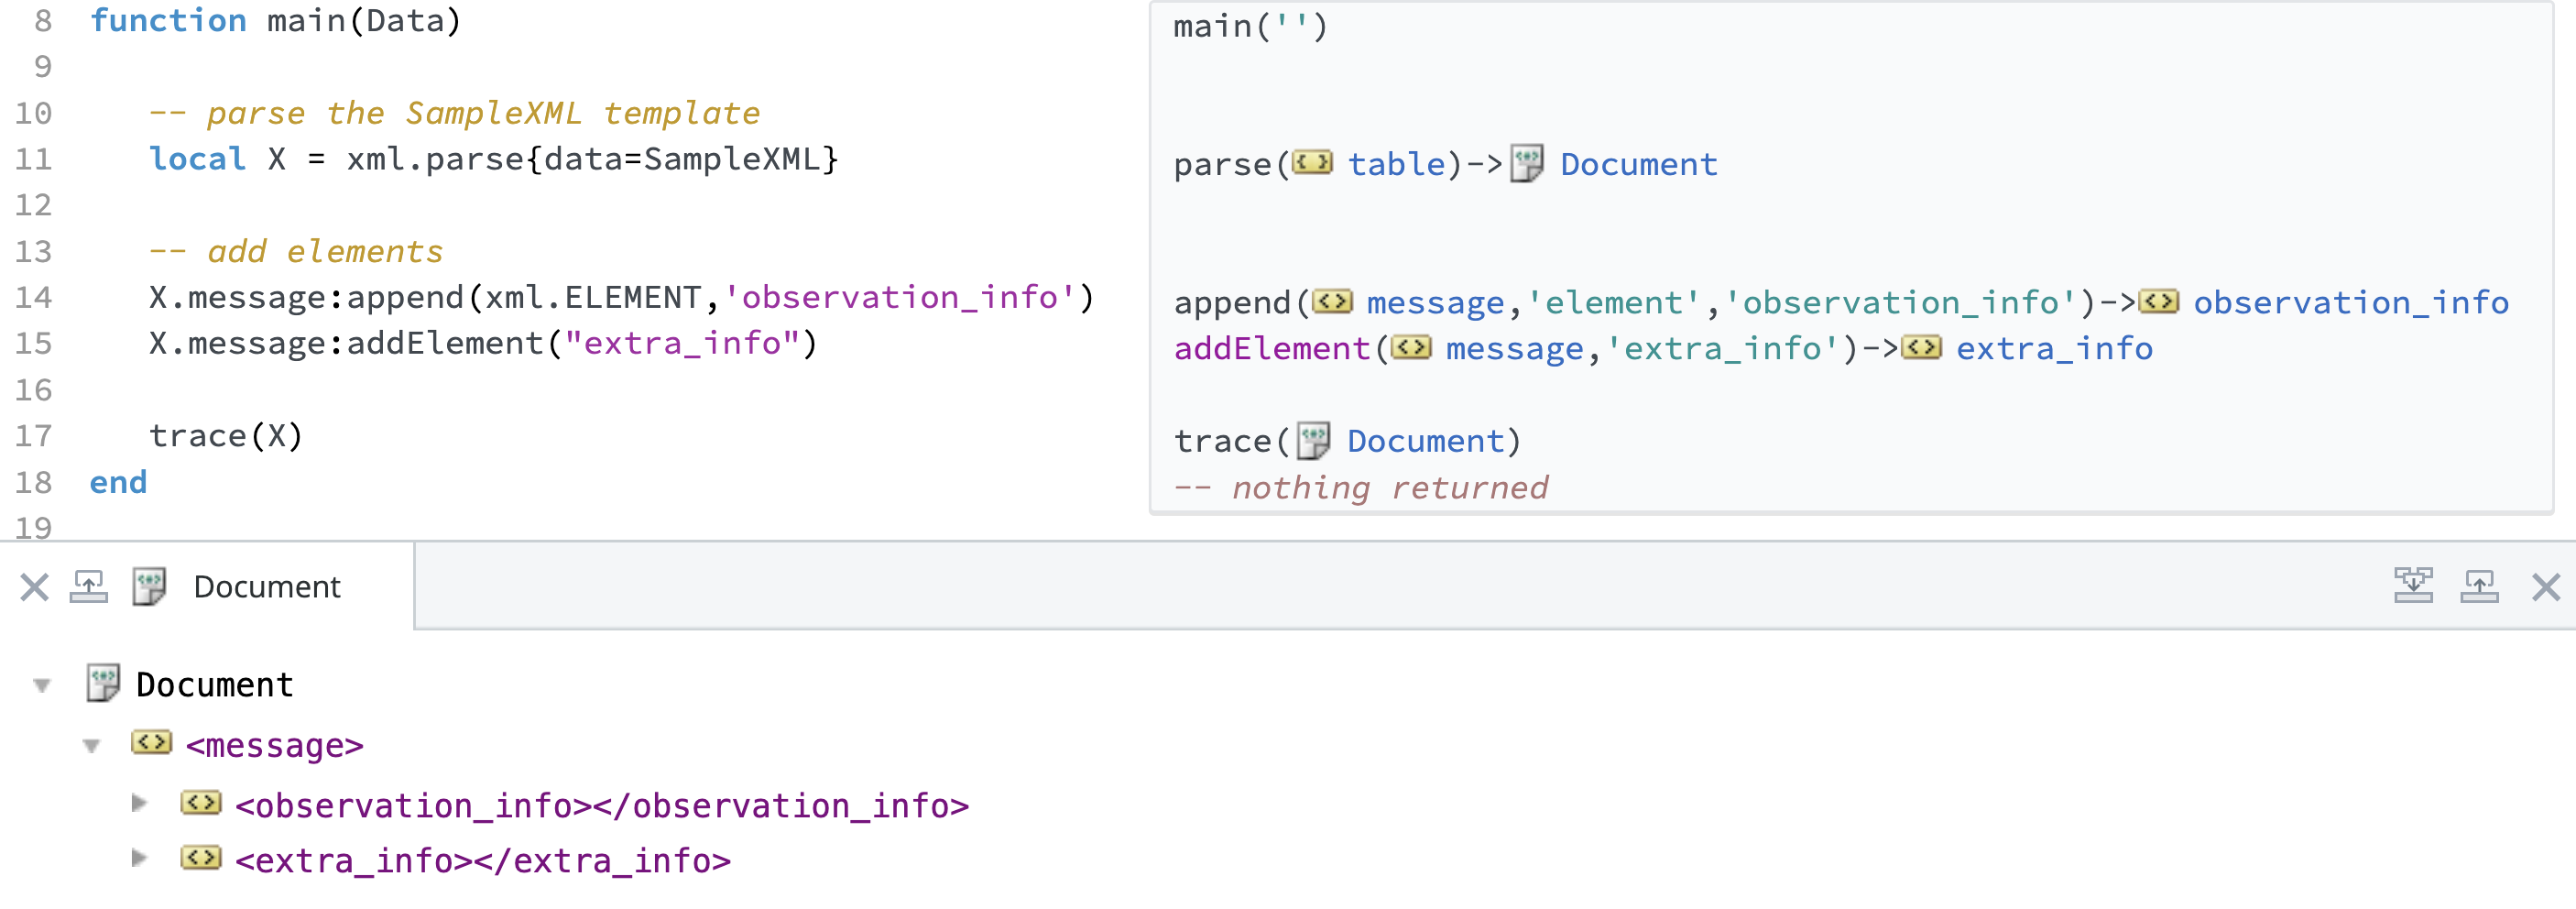Click the addElement function link in annotations
This screenshot has height=909, width=2576.
click(1271, 348)
